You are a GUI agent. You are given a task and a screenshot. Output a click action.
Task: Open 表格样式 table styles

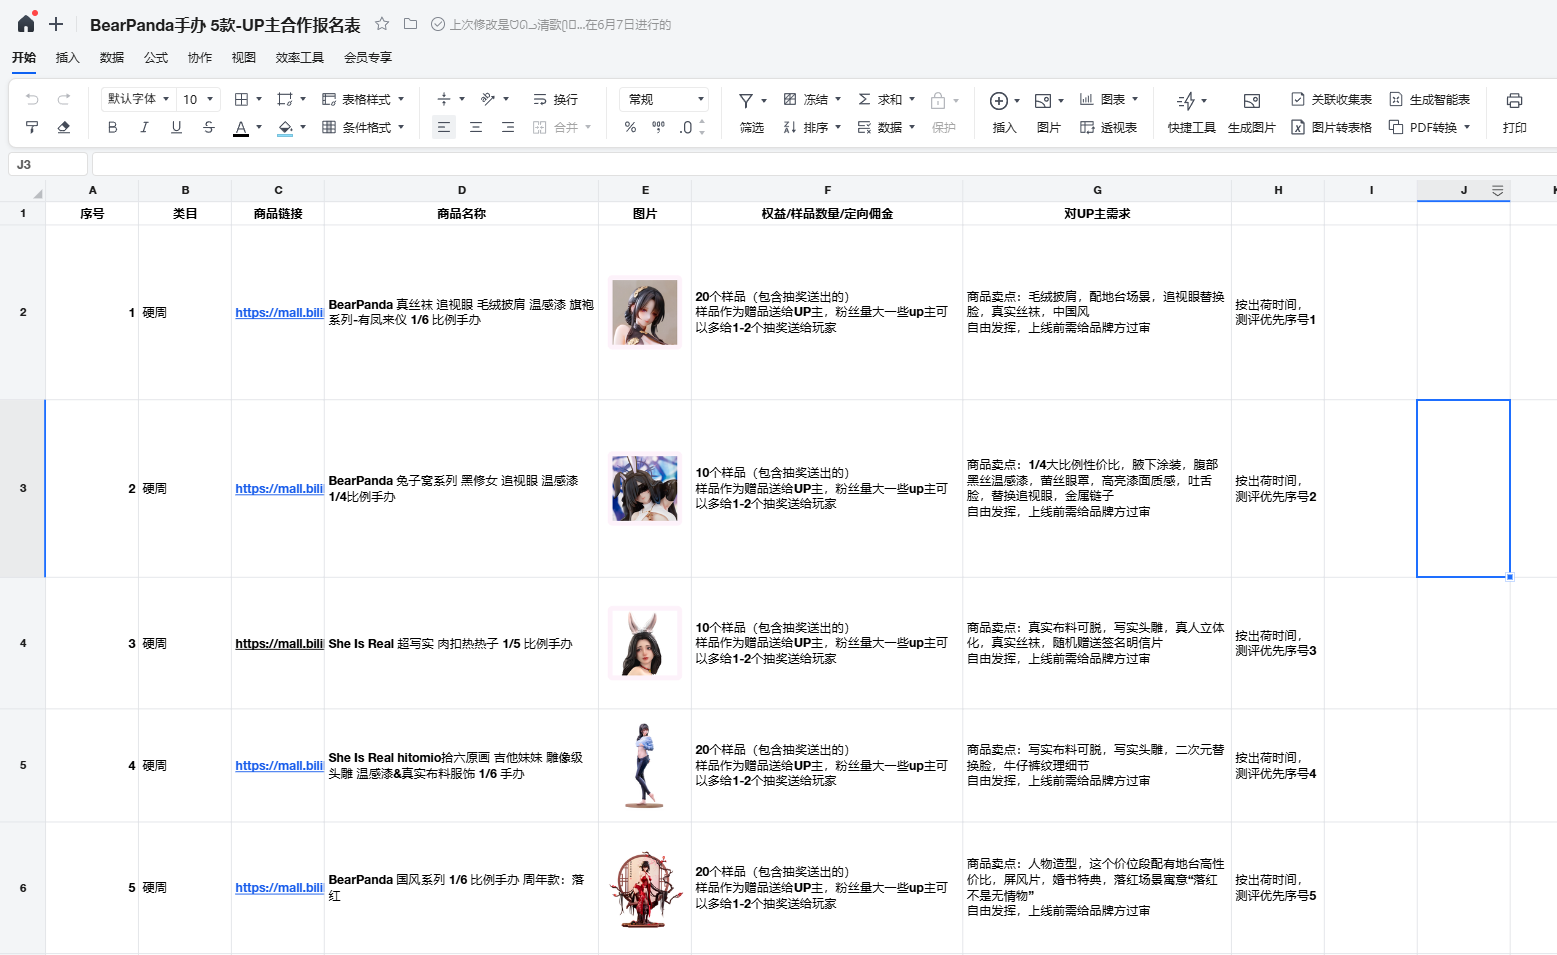click(363, 99)
